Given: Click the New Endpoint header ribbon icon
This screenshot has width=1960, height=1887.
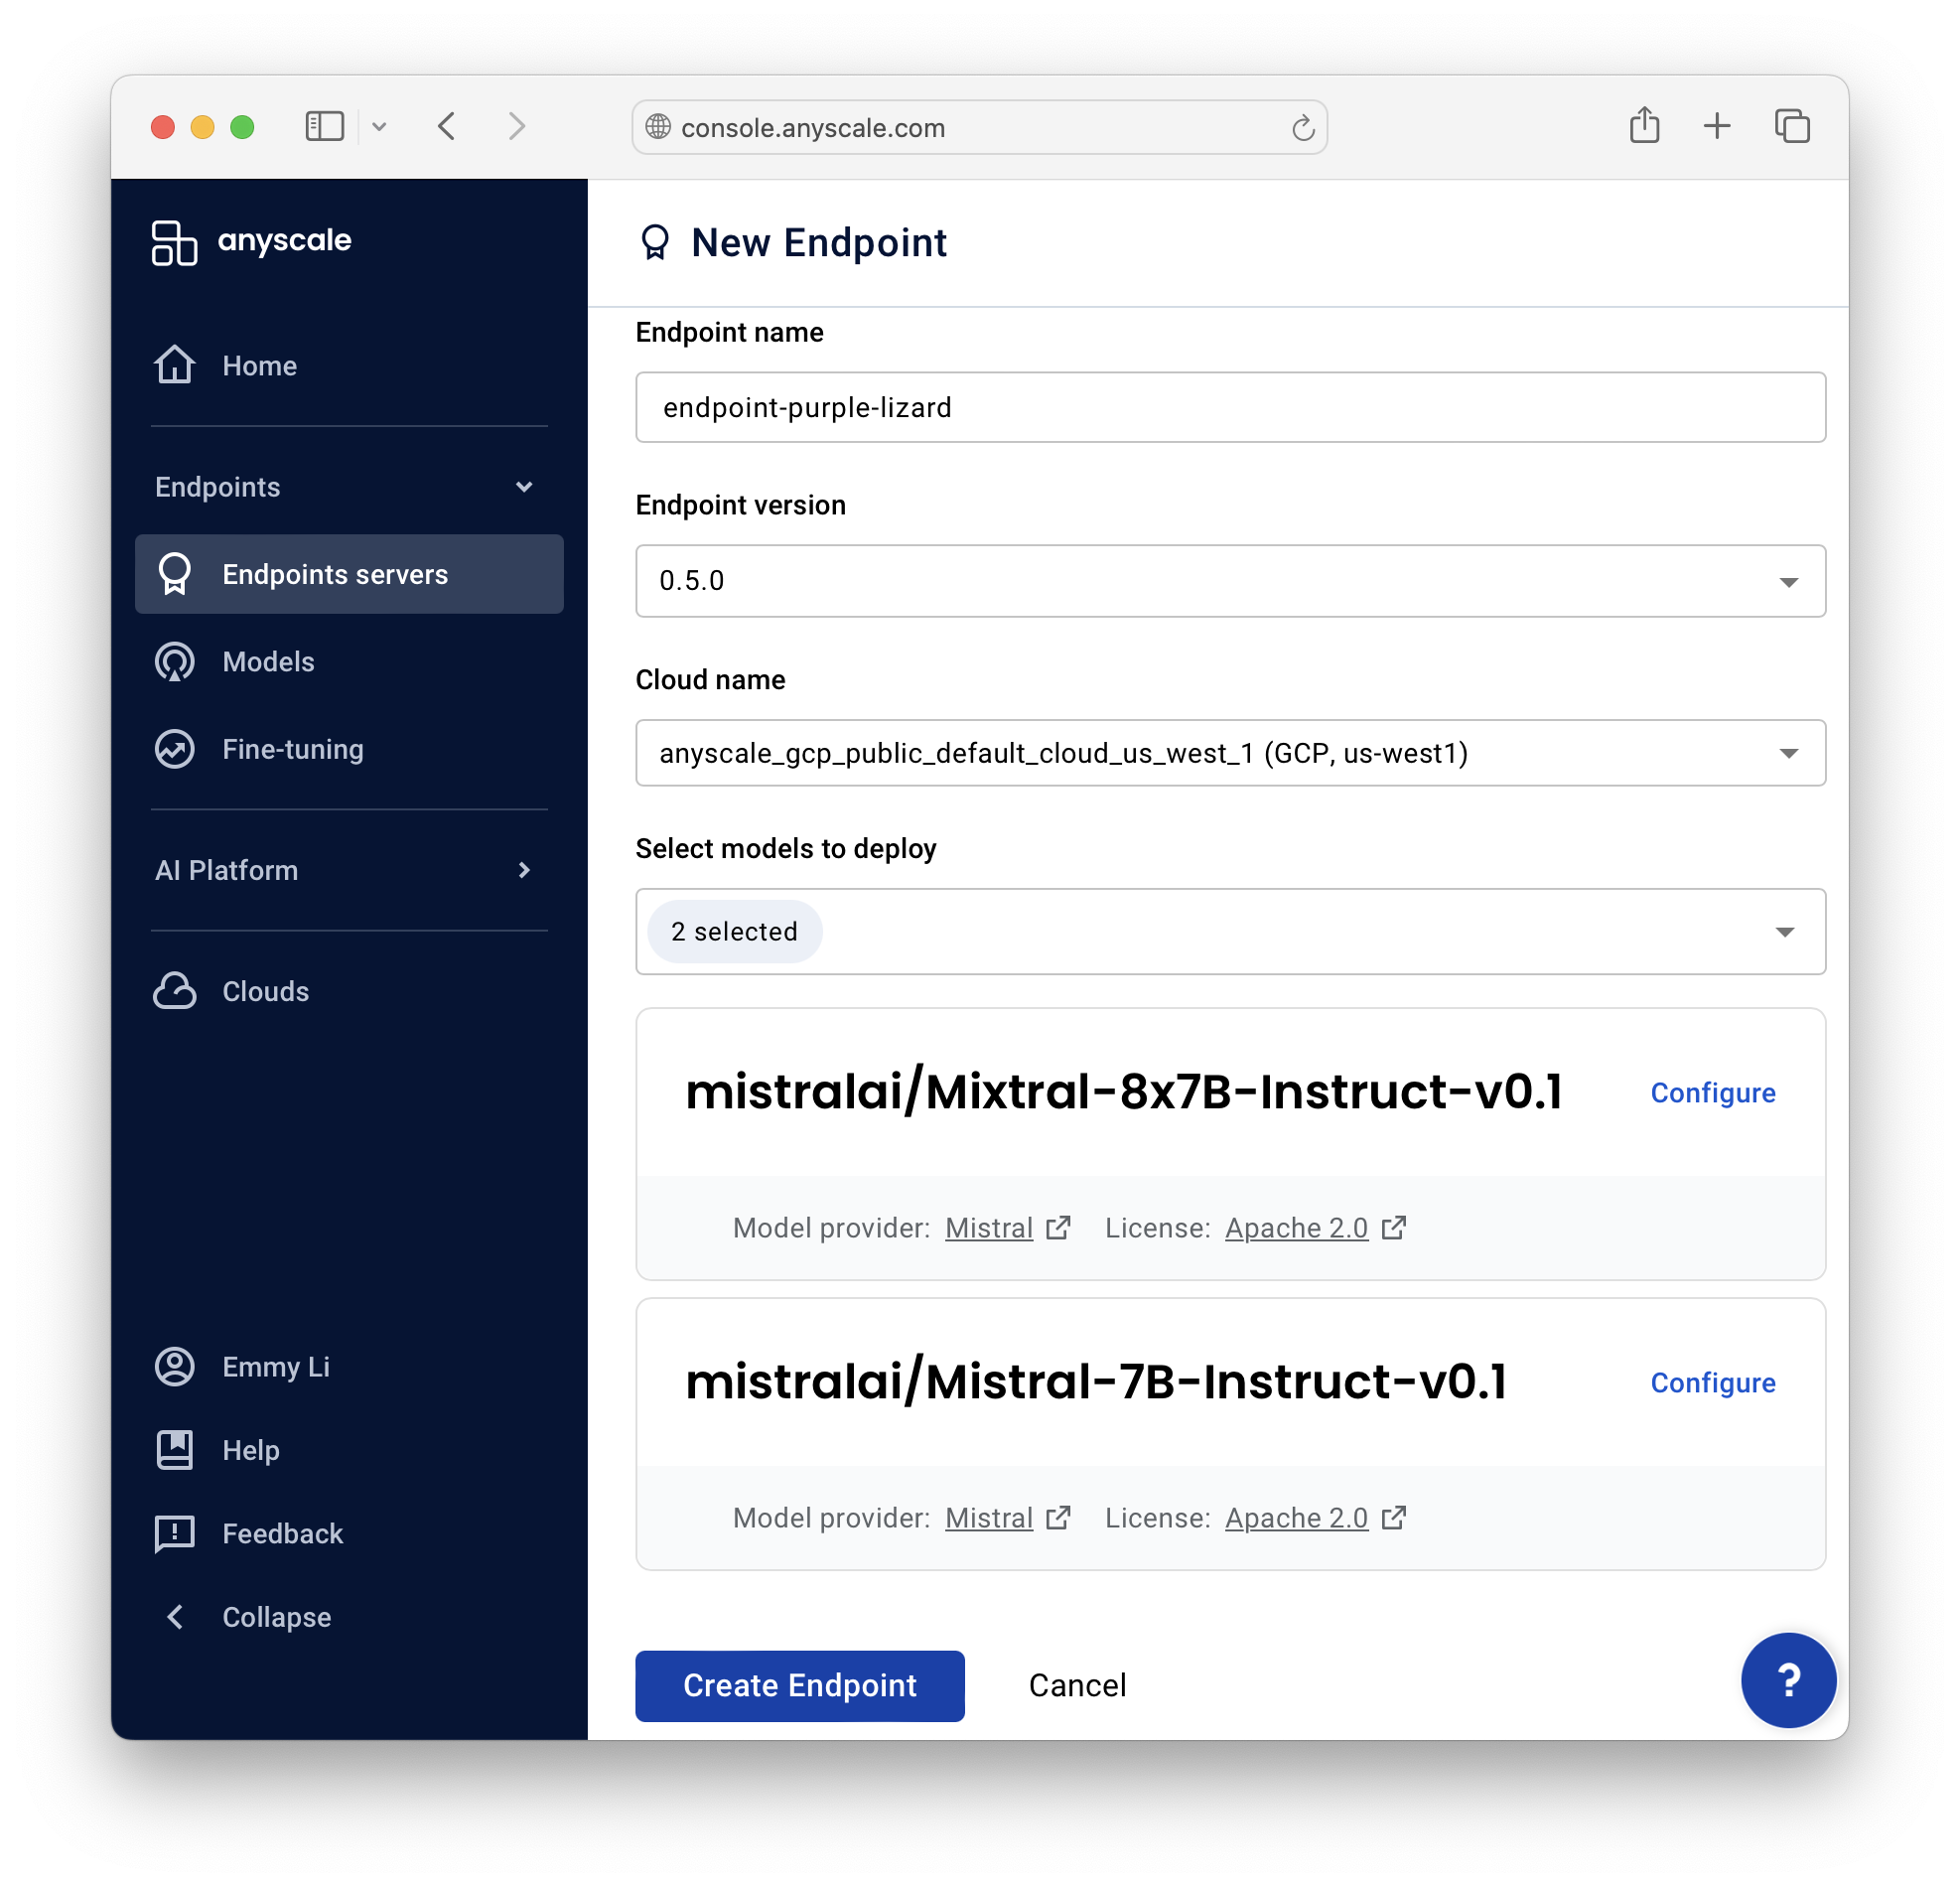Looking at the screenshot, I should [x=655, y=243].
